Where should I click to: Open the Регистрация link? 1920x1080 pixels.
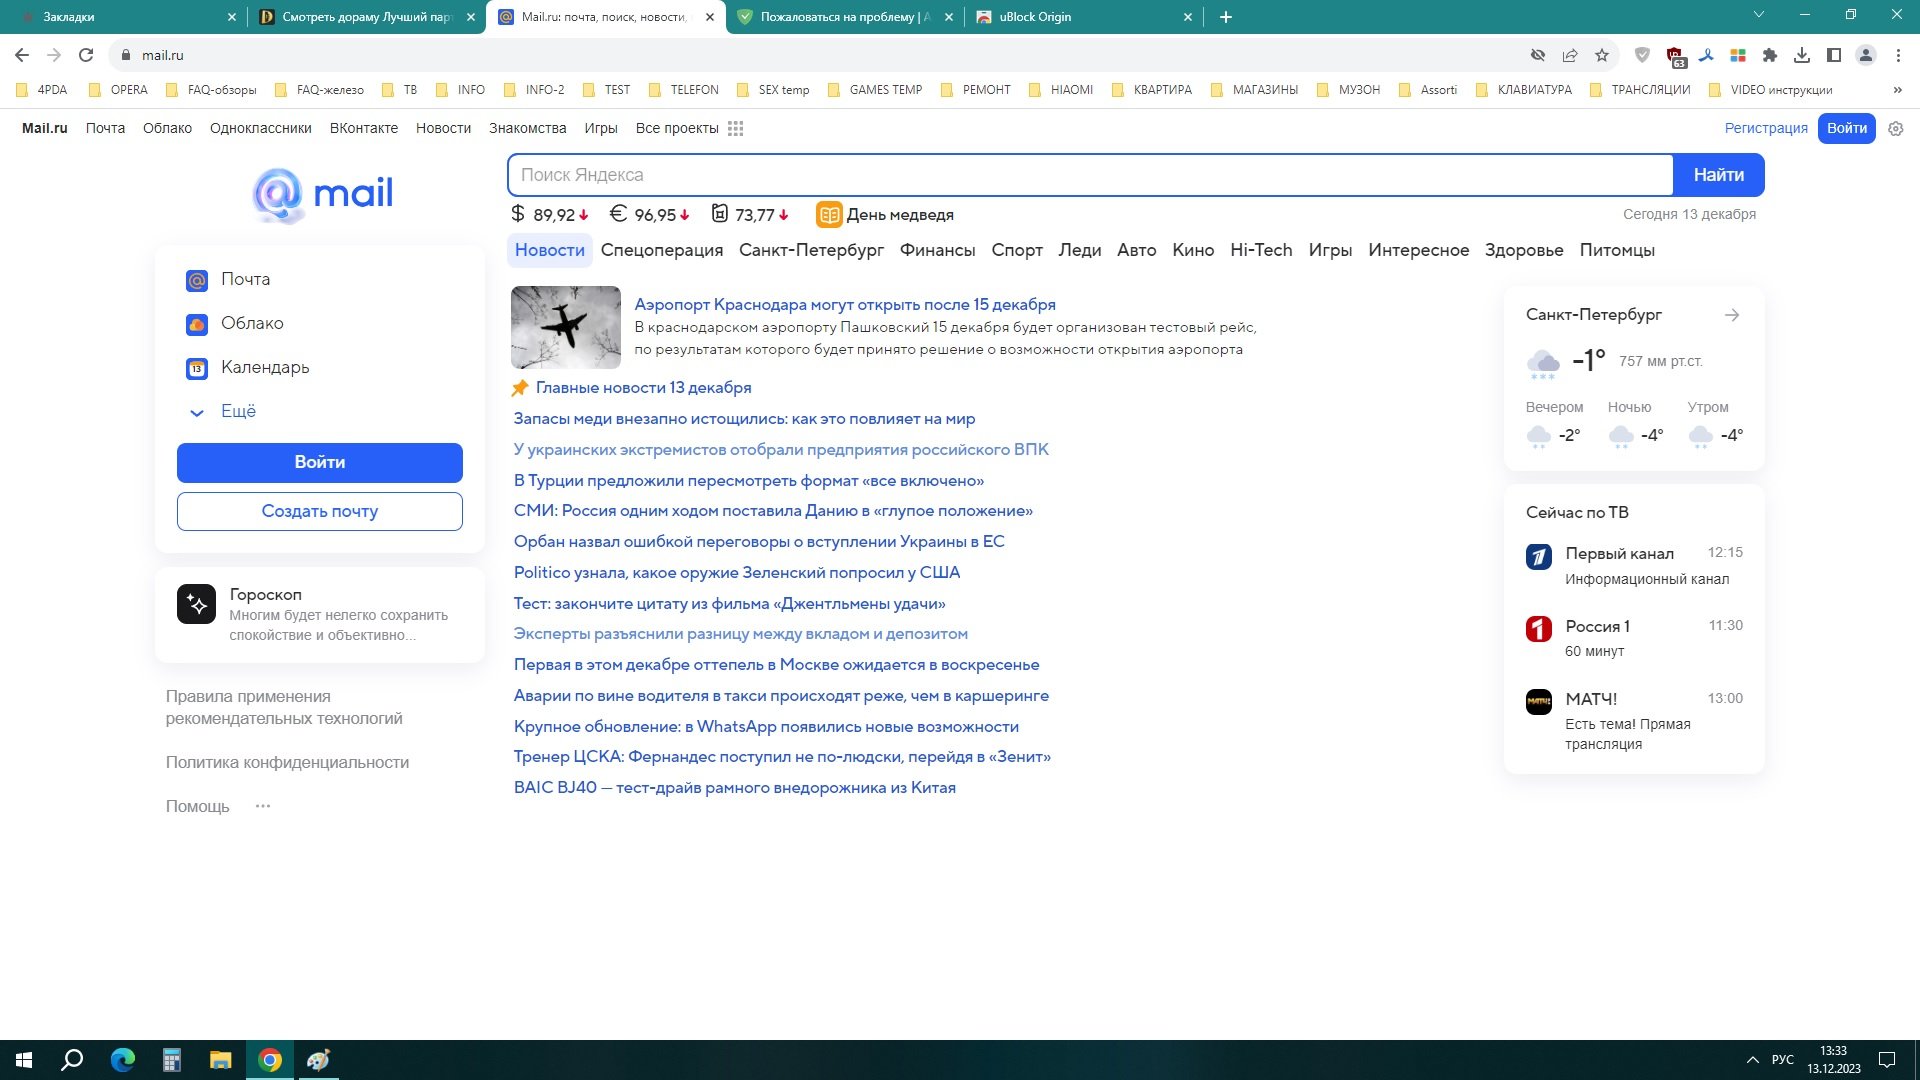click(1766, 128)
